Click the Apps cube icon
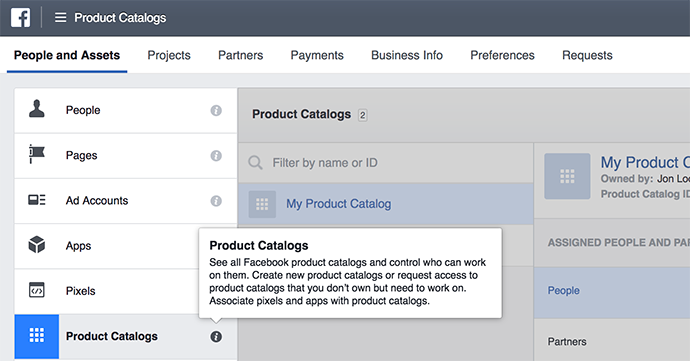690x361 pixels. point(37,245)
